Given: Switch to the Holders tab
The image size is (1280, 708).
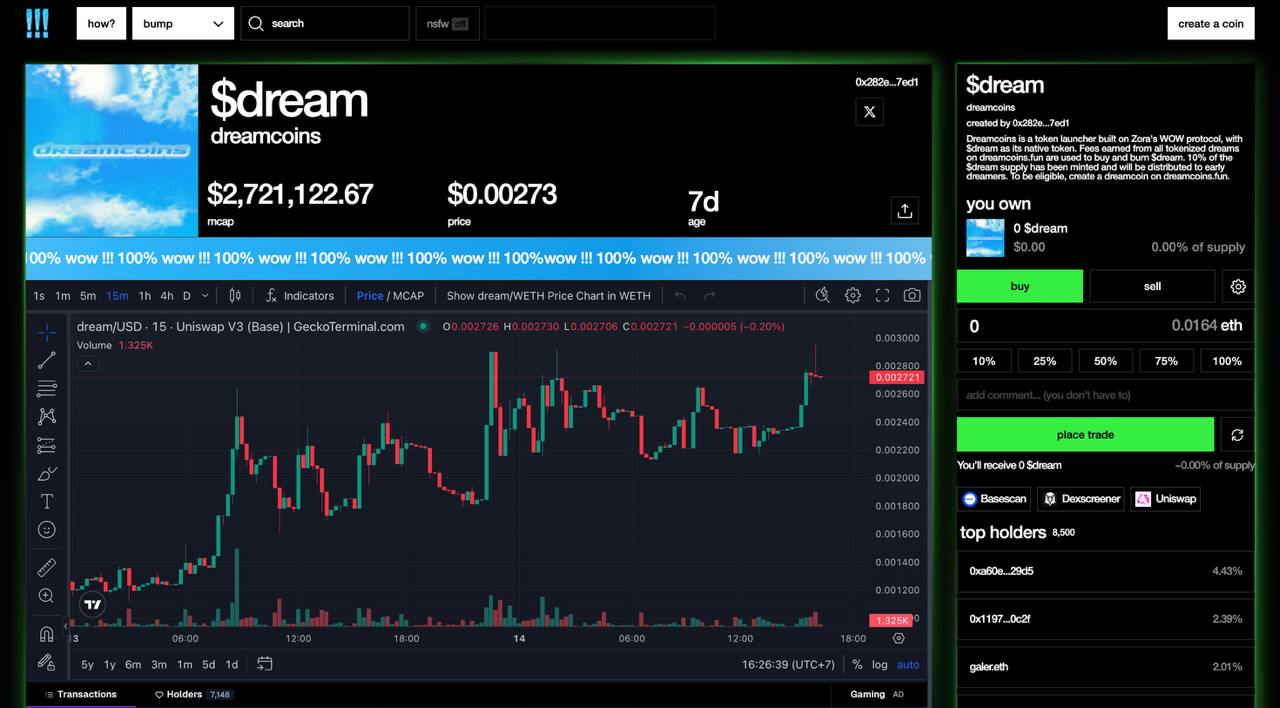Looking at the screenshot, I should (x=193, y=694).
